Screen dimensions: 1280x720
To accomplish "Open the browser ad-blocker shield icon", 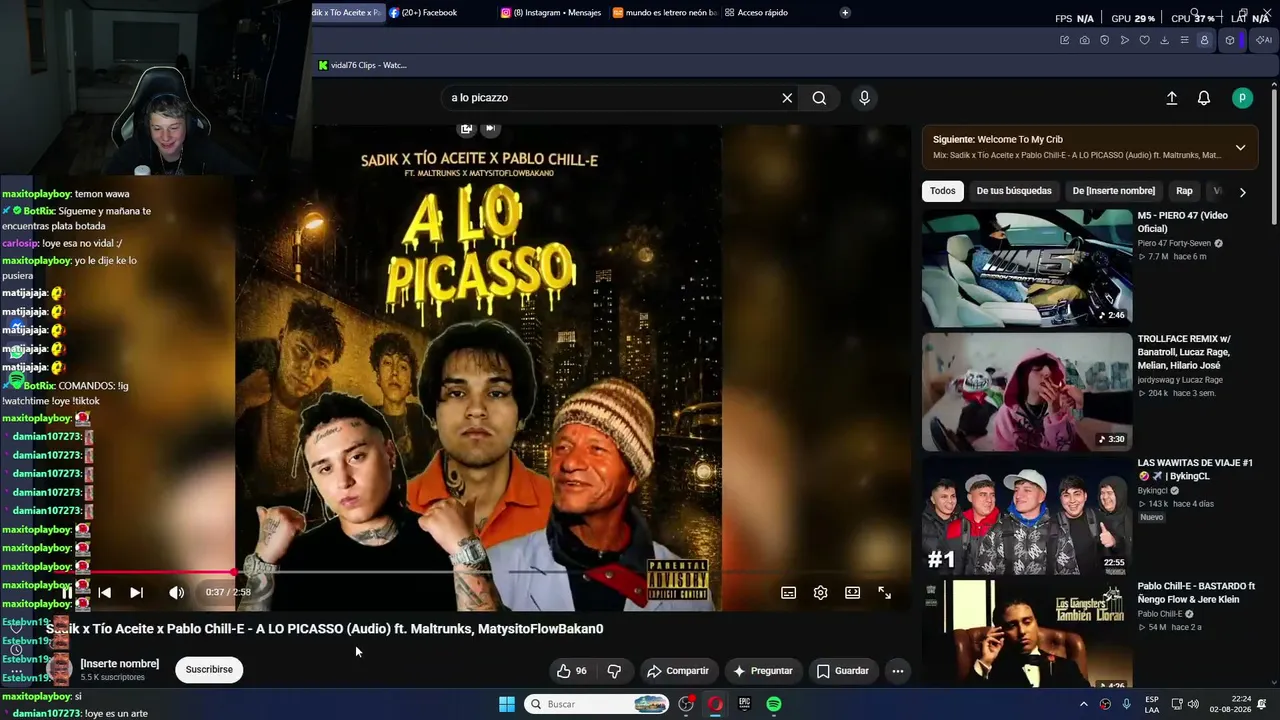I will [x=1104, y=40].
